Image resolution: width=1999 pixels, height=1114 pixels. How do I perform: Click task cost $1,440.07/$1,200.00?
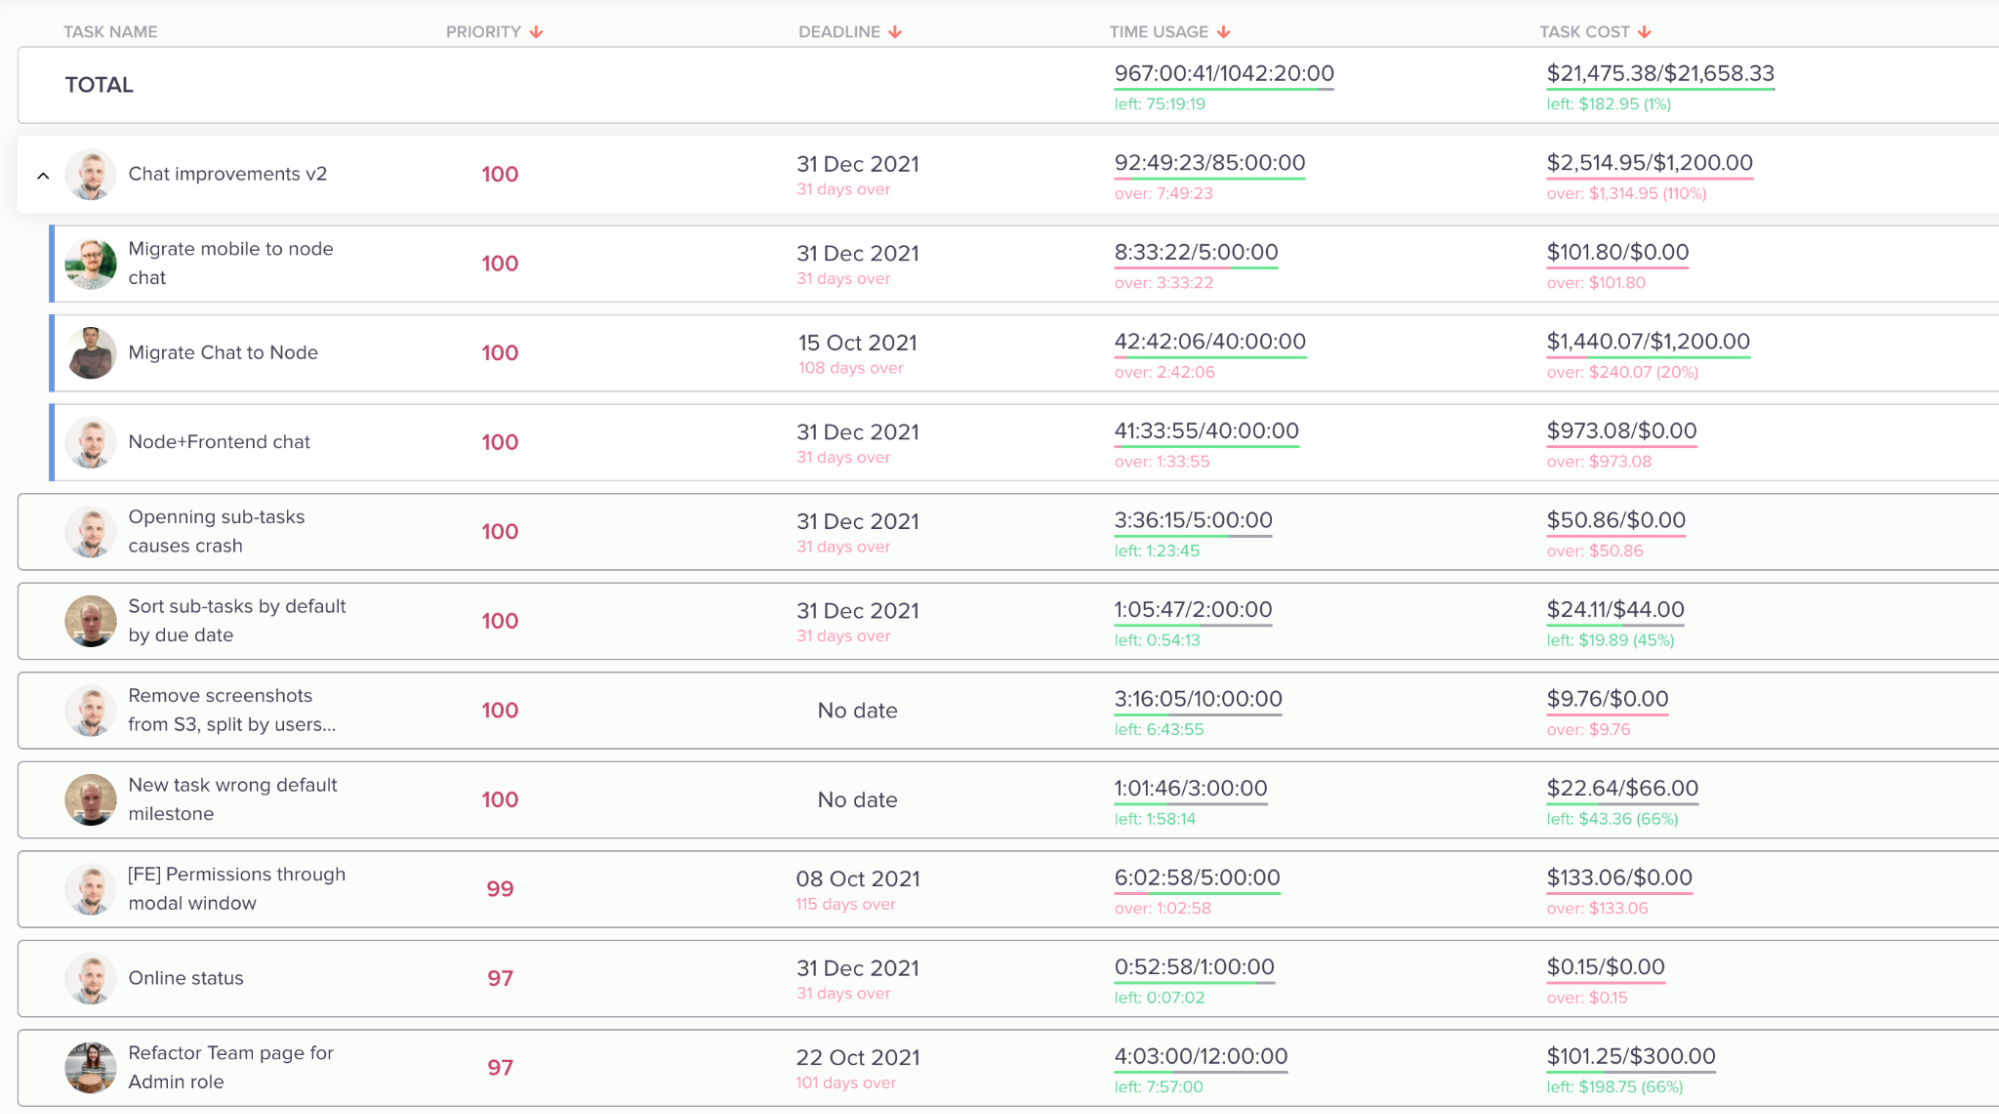pos(1648,342)
